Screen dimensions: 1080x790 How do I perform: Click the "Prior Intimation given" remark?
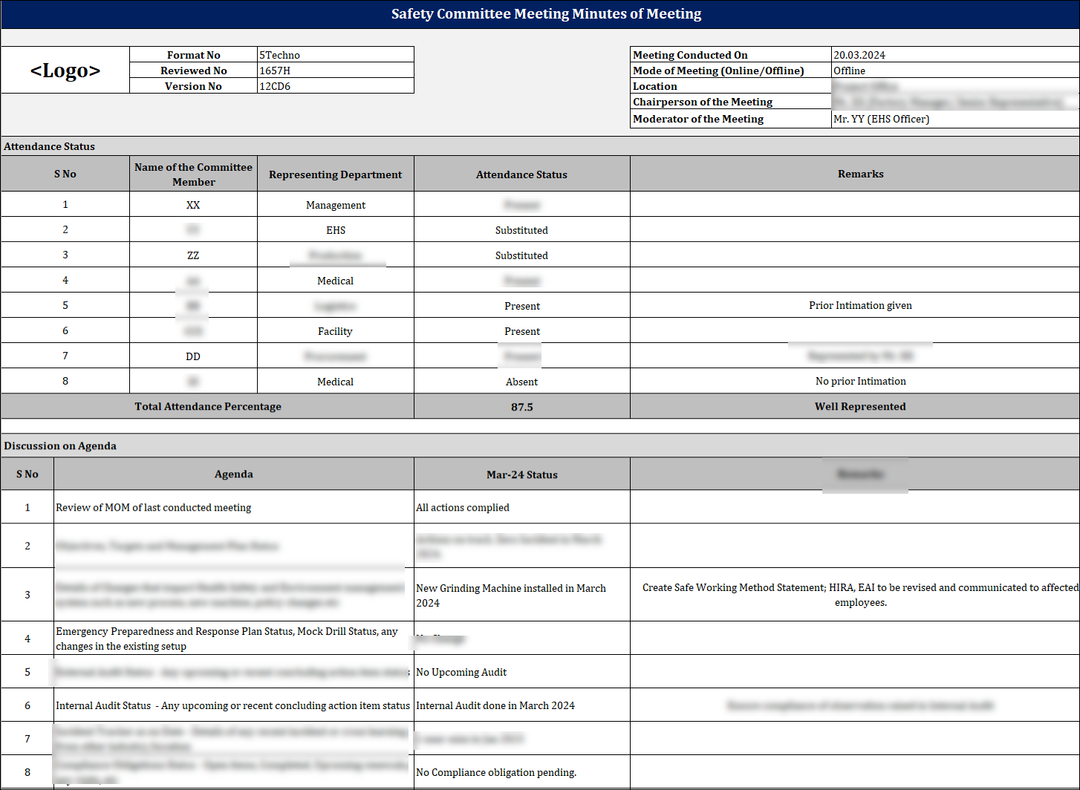coord(860,305)
